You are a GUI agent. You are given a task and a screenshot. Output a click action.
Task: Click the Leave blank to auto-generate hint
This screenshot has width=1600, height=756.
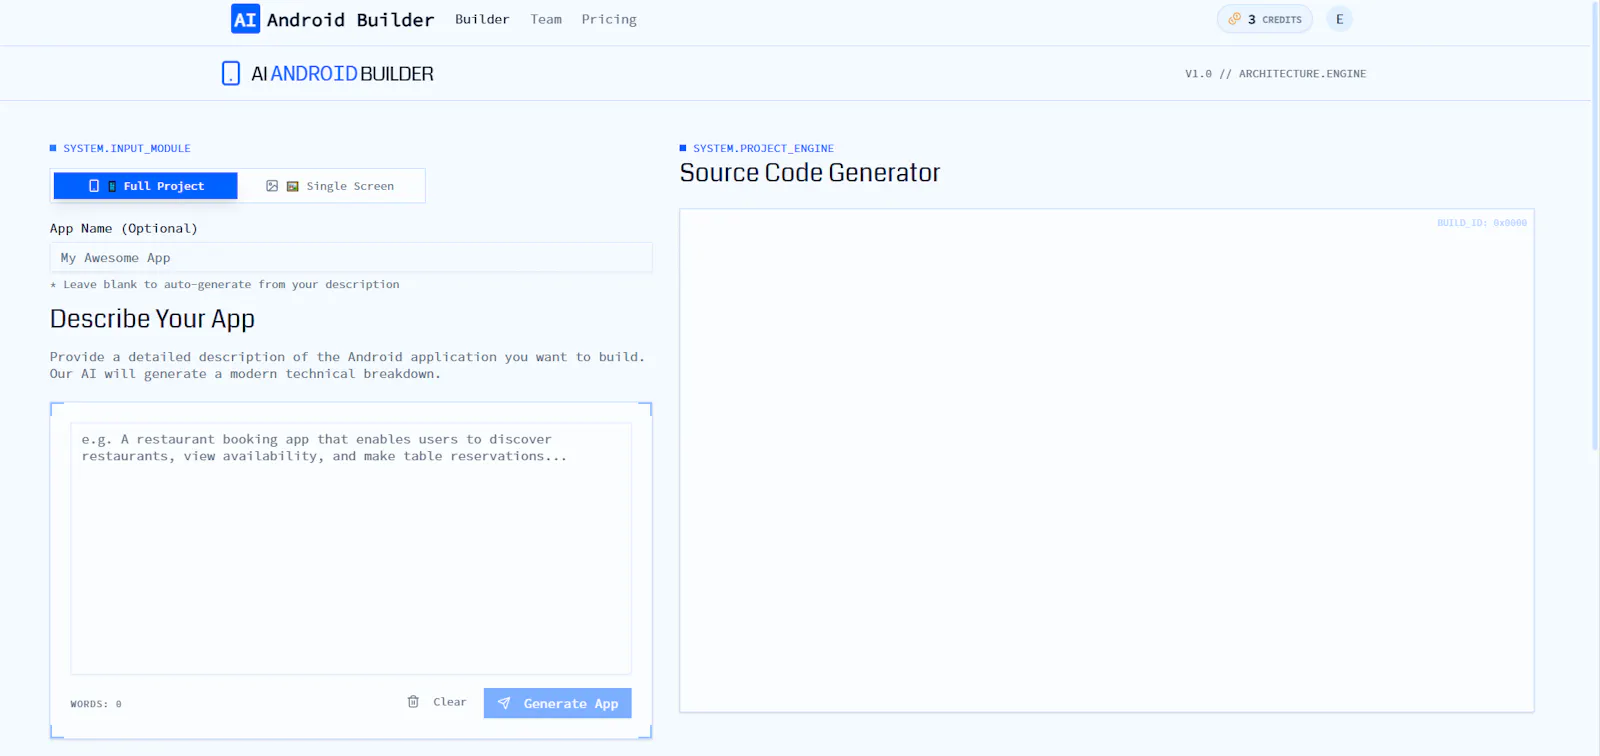(x=225, y=284)
